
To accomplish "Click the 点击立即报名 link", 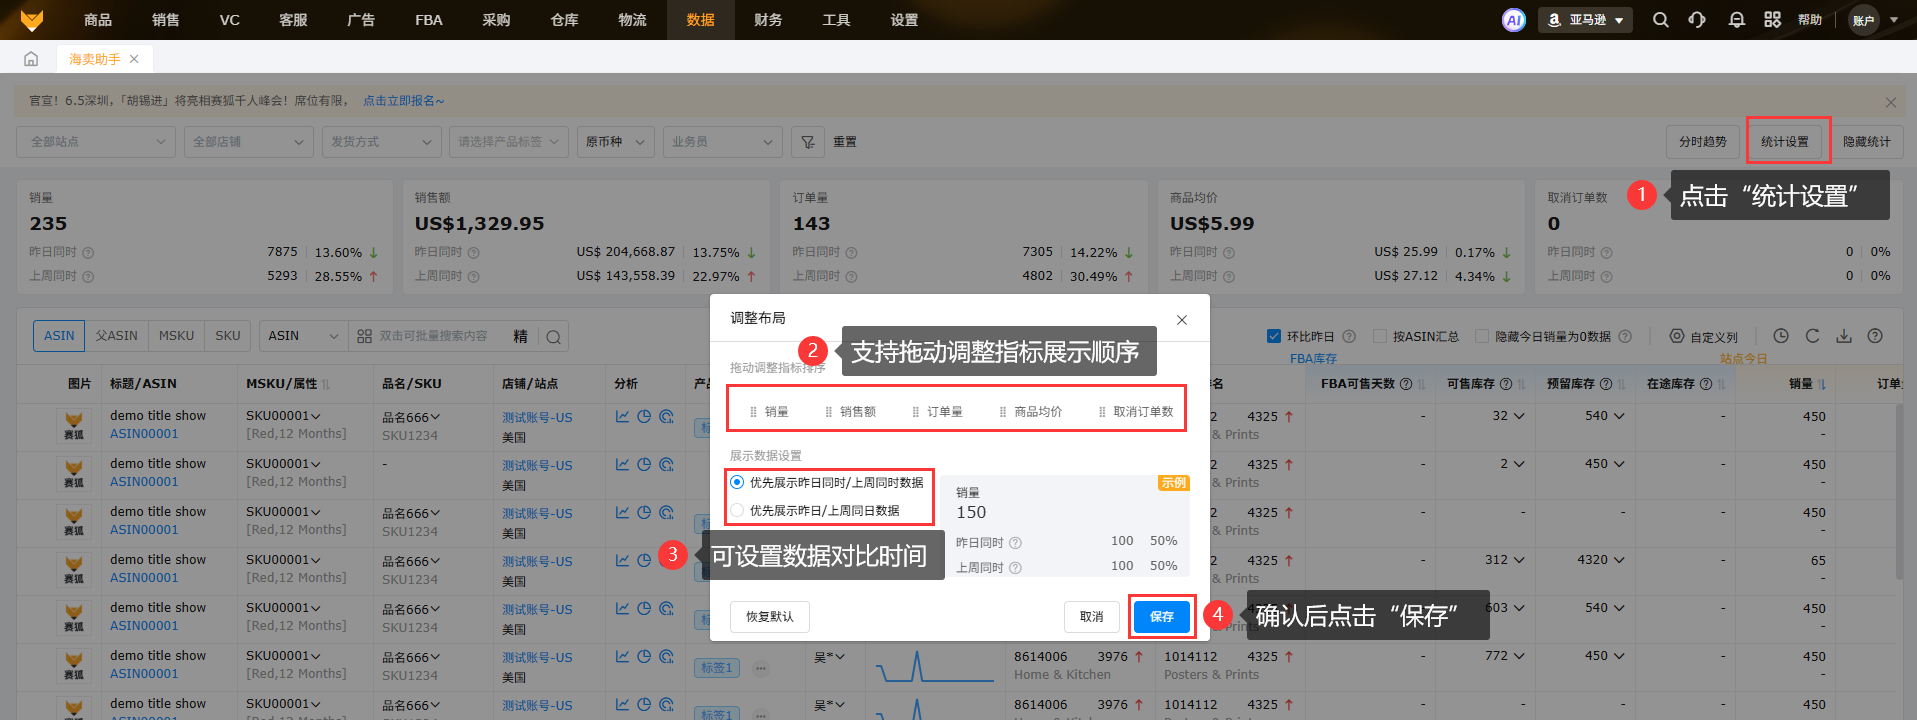I will (403, 101).
